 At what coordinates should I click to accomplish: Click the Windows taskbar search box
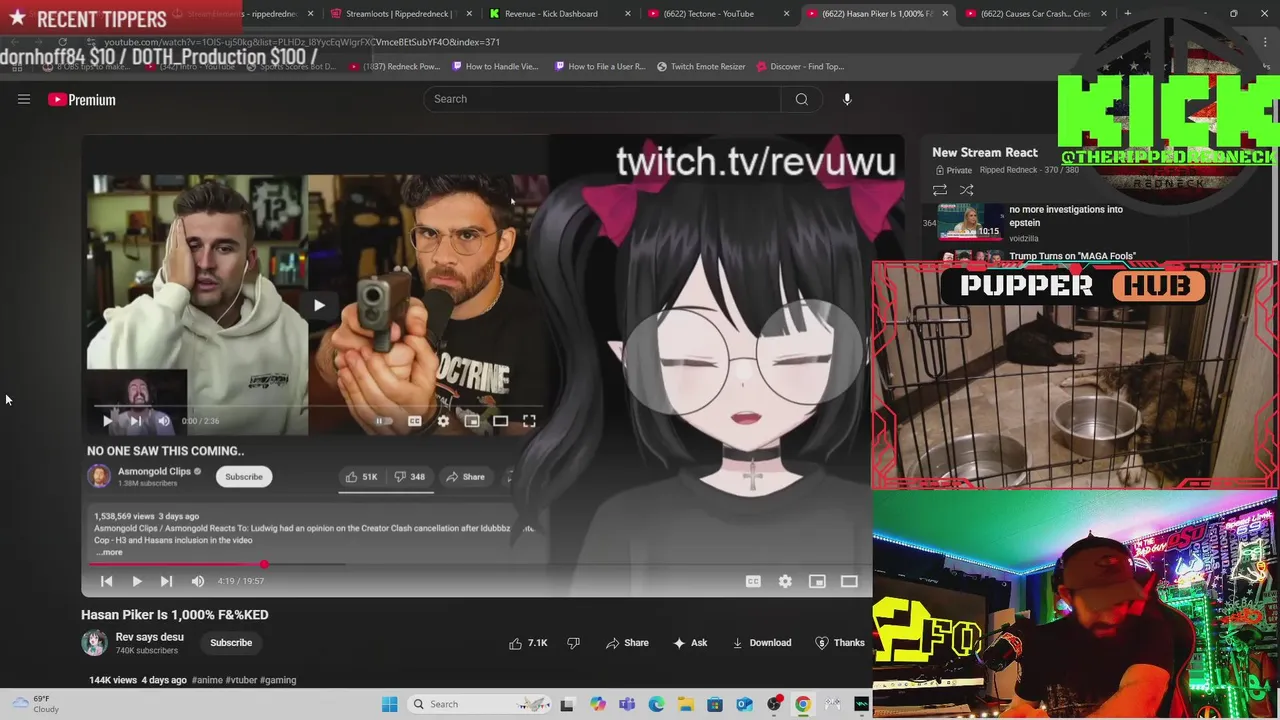coord(478,704)
